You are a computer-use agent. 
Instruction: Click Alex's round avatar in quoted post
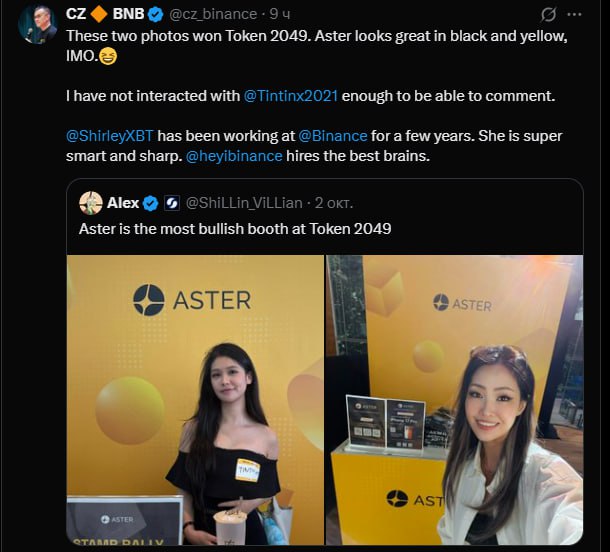pos(91,203)
